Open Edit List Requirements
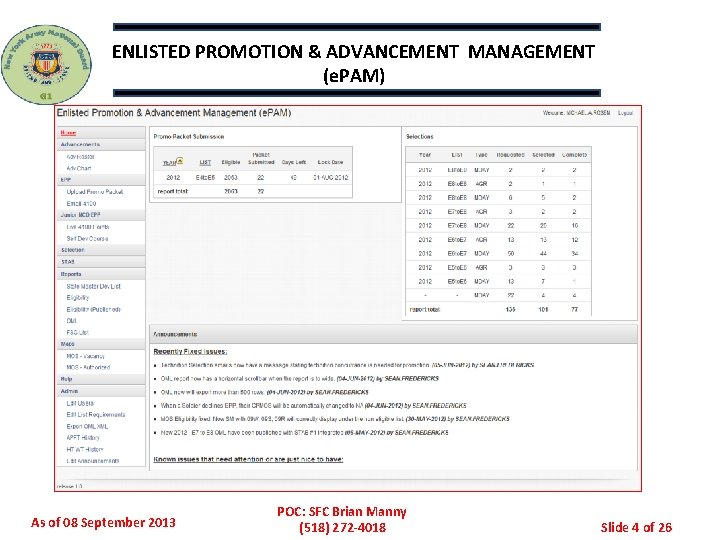 (96, 414)
